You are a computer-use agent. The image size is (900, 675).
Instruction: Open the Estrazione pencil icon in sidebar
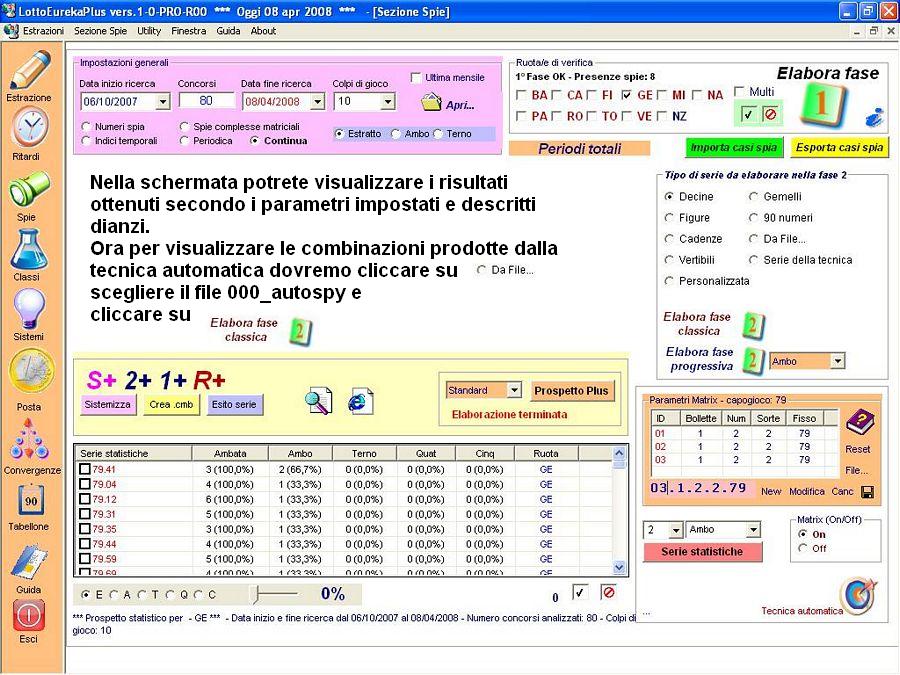(30, 70)
